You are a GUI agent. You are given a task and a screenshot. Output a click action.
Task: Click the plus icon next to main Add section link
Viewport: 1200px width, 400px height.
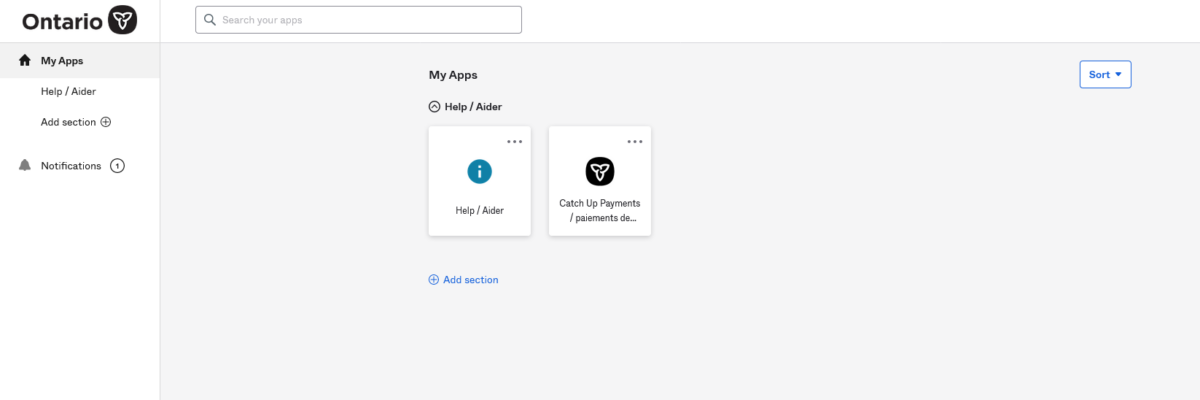[x=434, y=280]
